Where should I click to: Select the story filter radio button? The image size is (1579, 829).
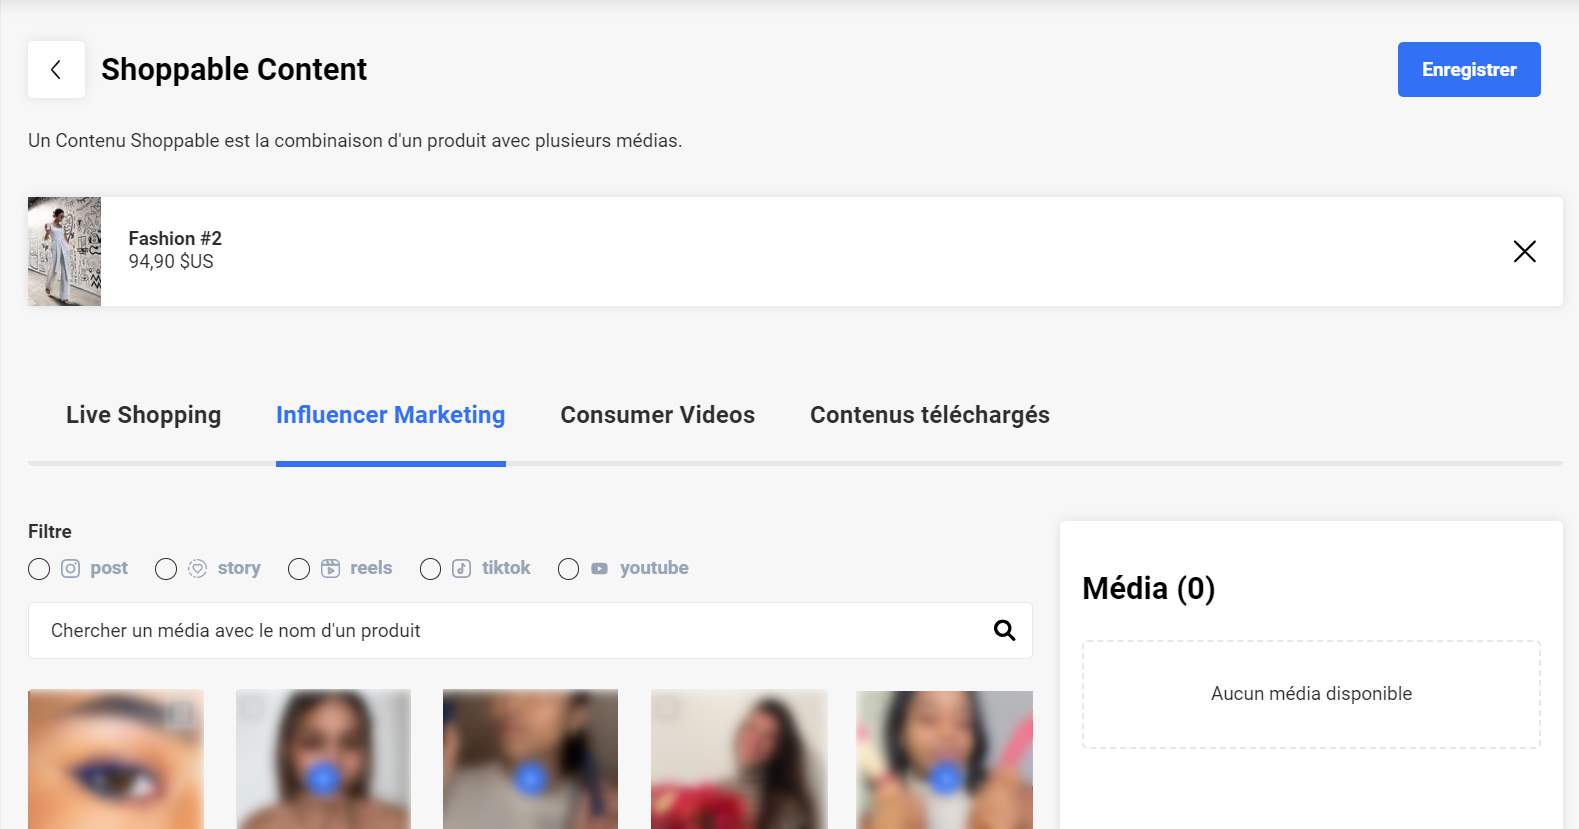[x=166, y=569]
